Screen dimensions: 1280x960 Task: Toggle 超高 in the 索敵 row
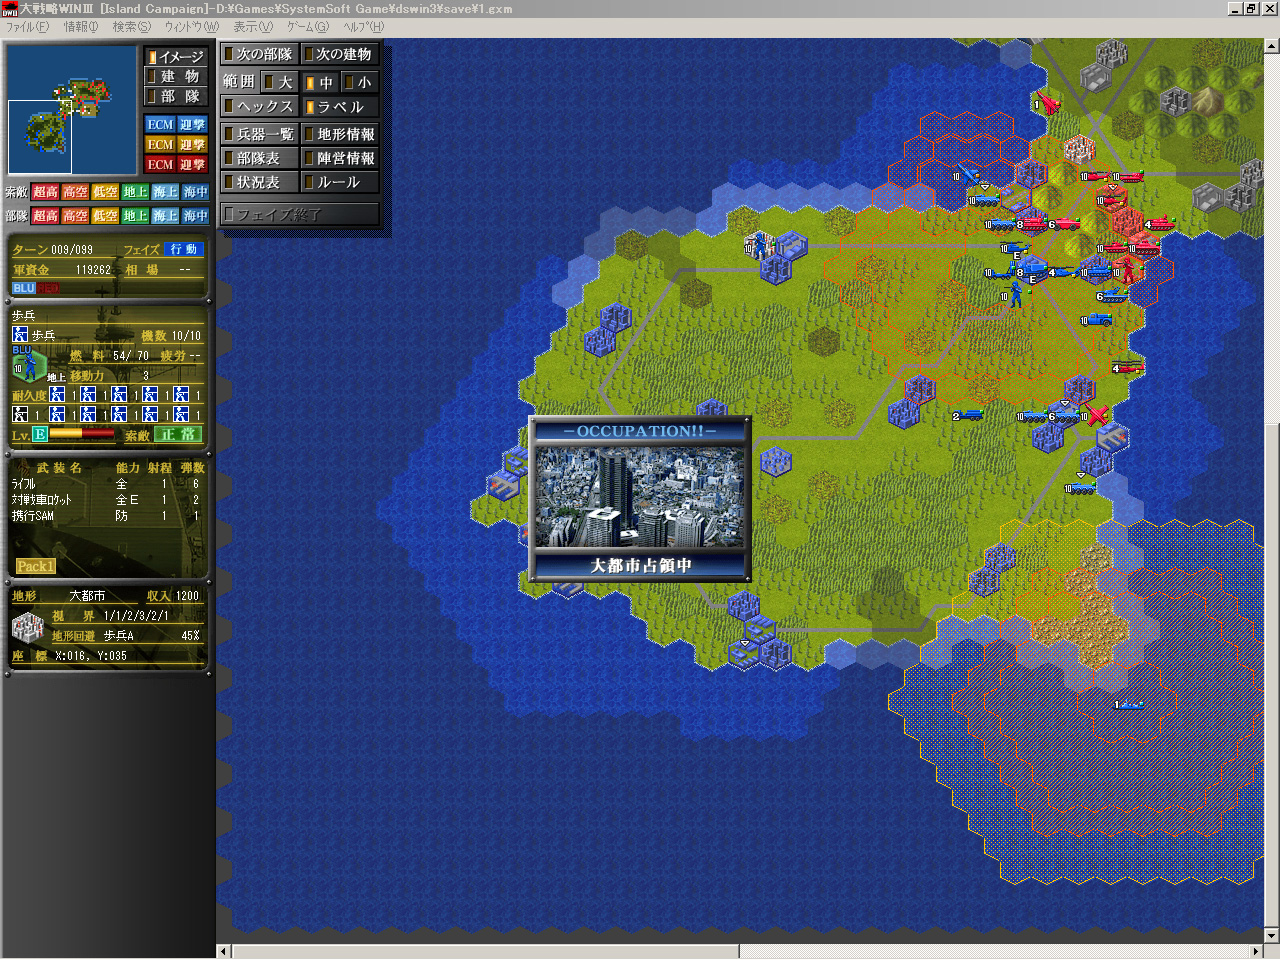[x=46, y=192]
